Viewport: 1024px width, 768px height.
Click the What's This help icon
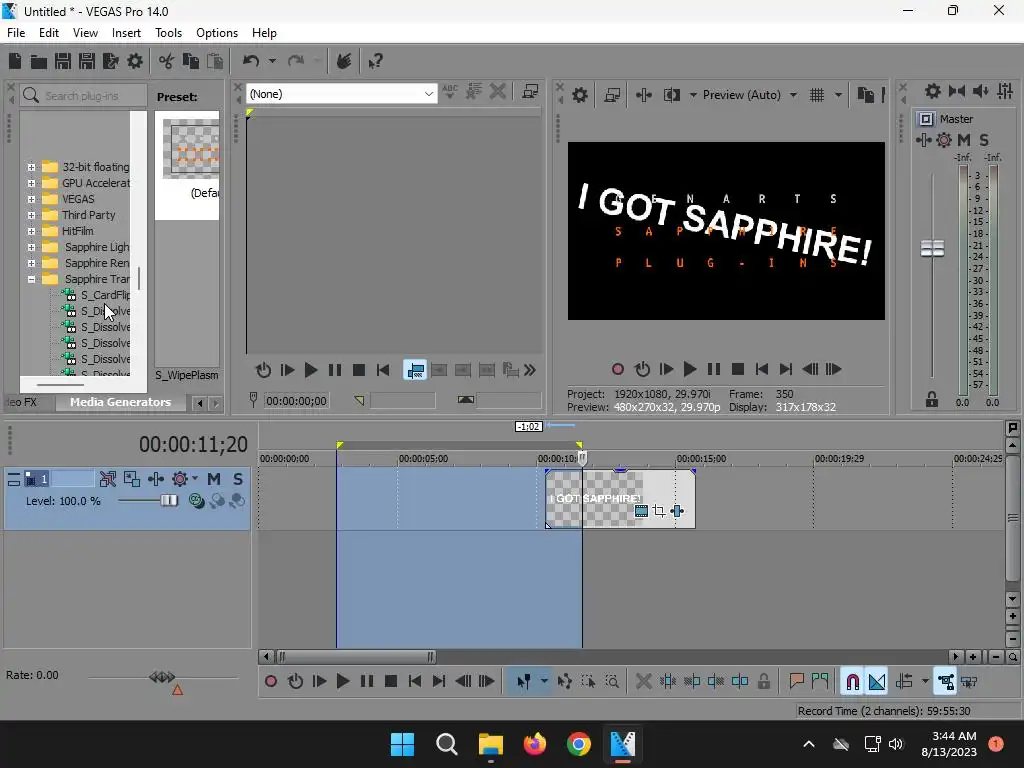click(375, 61)
